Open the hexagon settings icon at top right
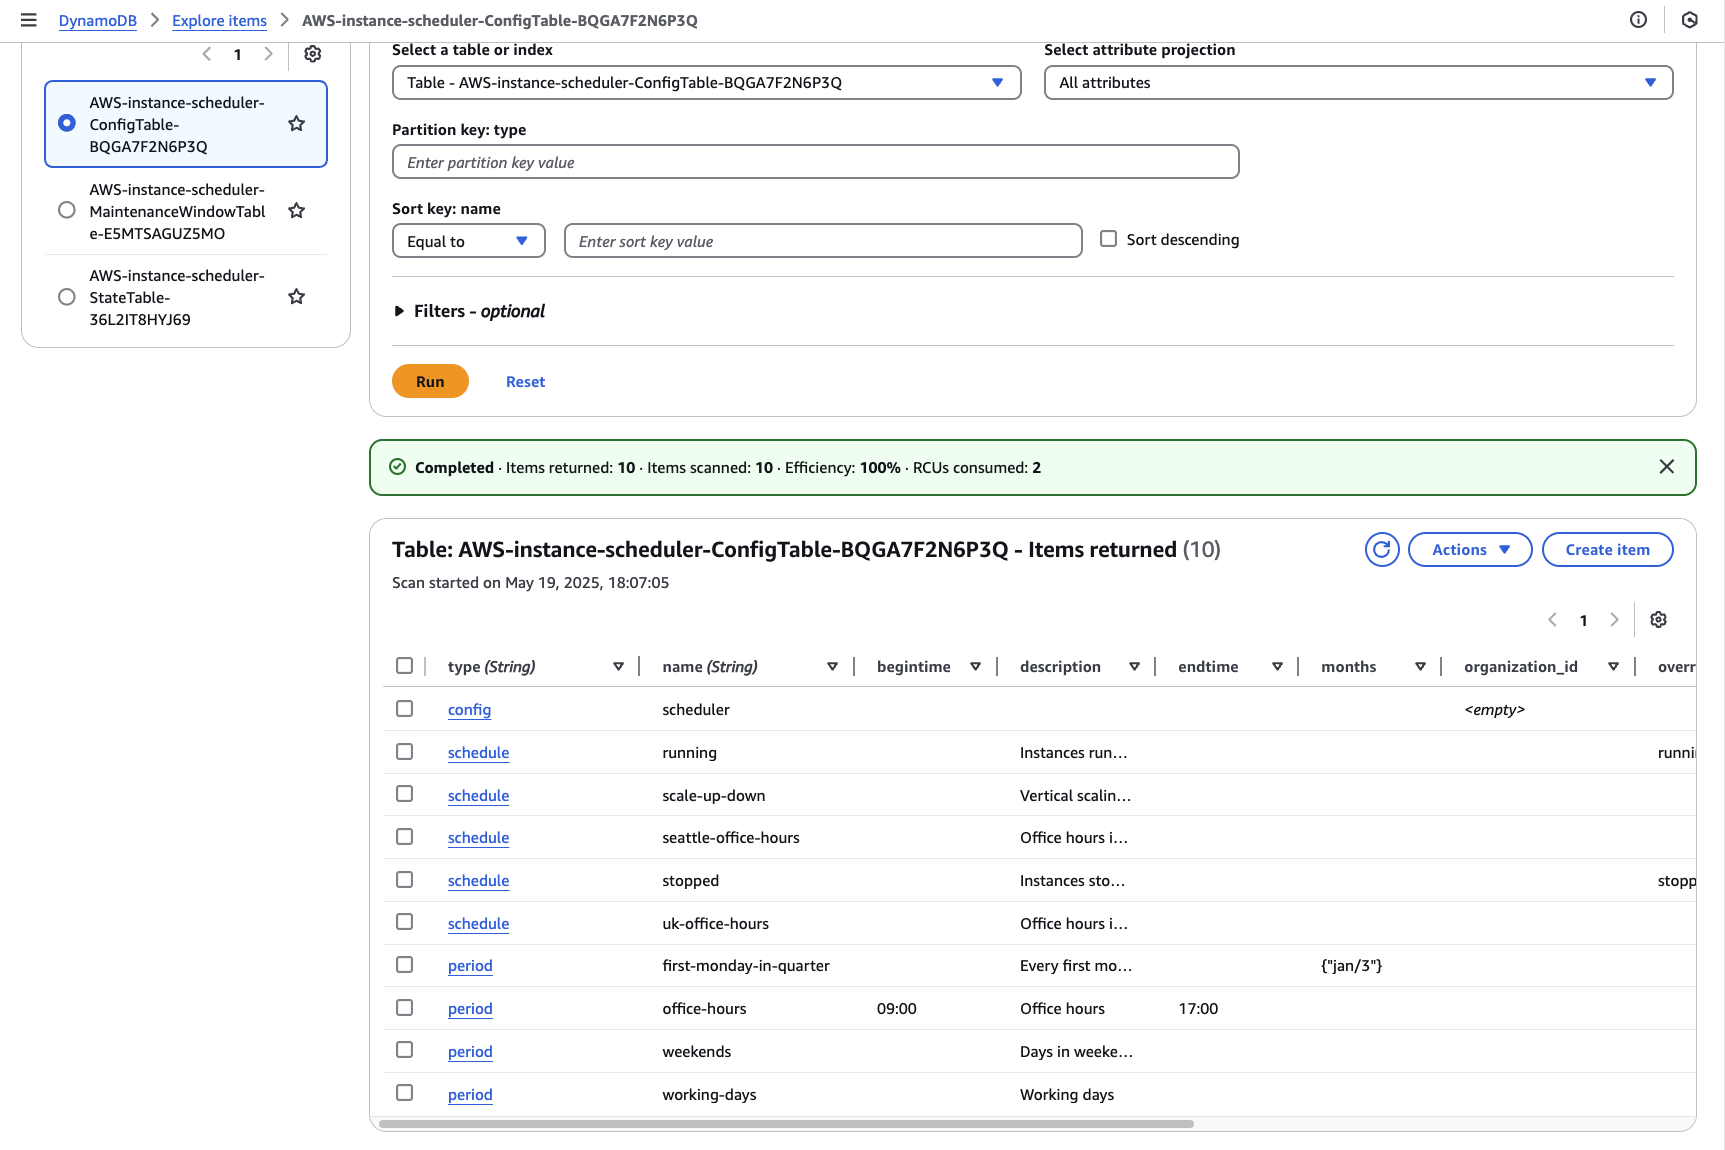This screenshot has height=1150, width=1725. coord(1690,20)
